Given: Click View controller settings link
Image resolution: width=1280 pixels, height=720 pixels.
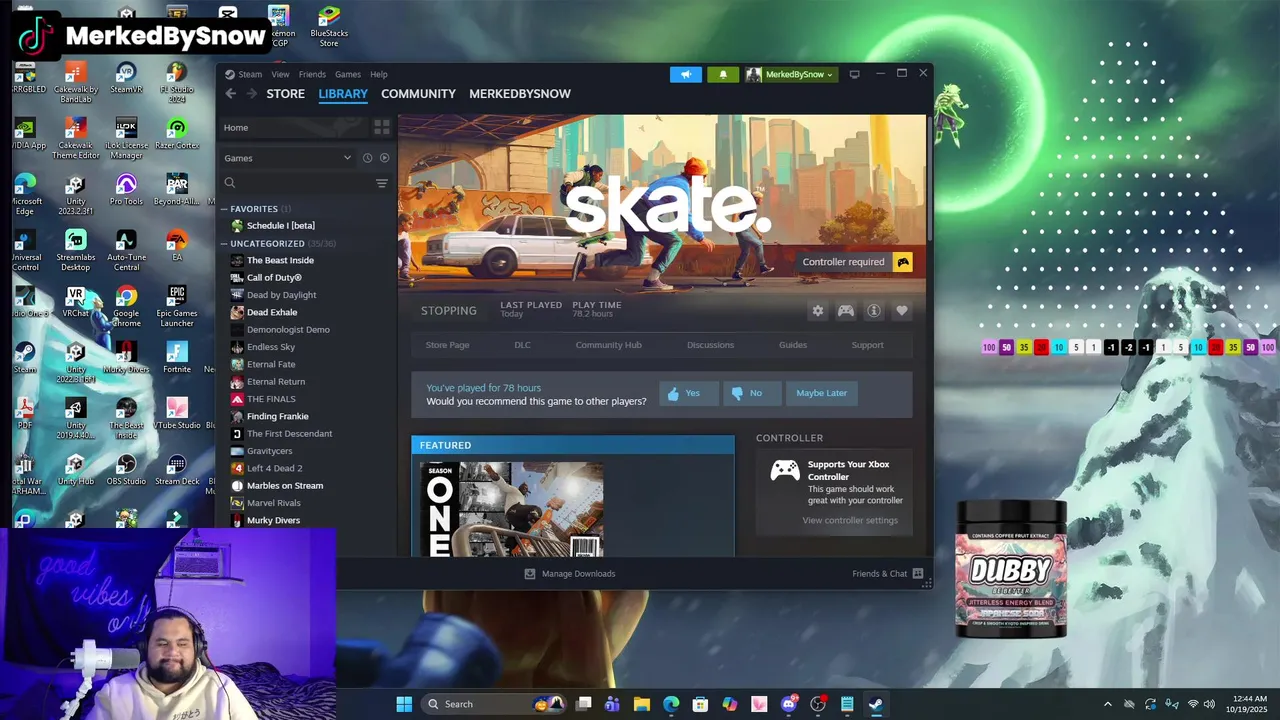Looking at the screenshot, I should tap(850, 520).
